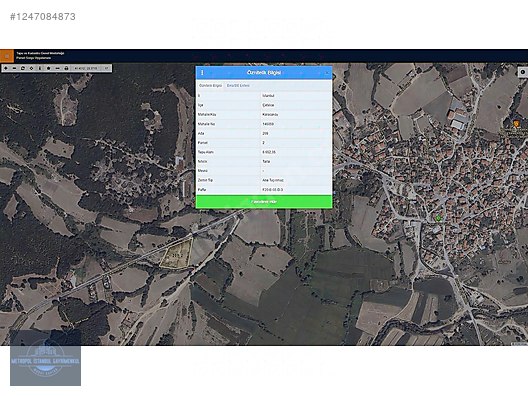Select the round point tool in toolbar
The width and height of the screenshot is (528, 396).
49,68
